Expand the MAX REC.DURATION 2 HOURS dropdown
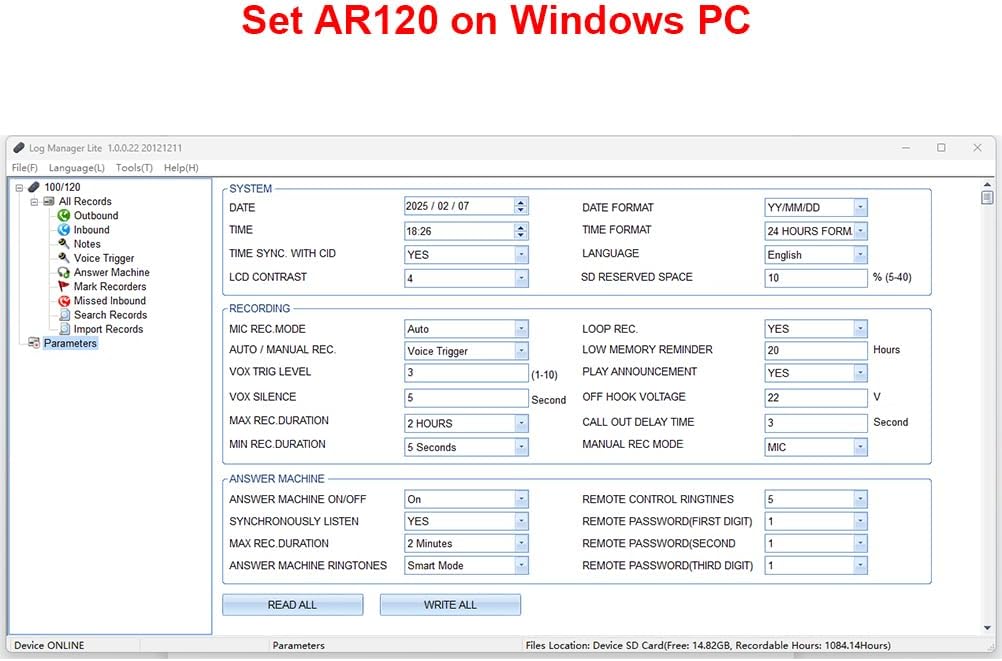Image resolution: width=1002 pixels, height=661 pixels. coord(521,424)
